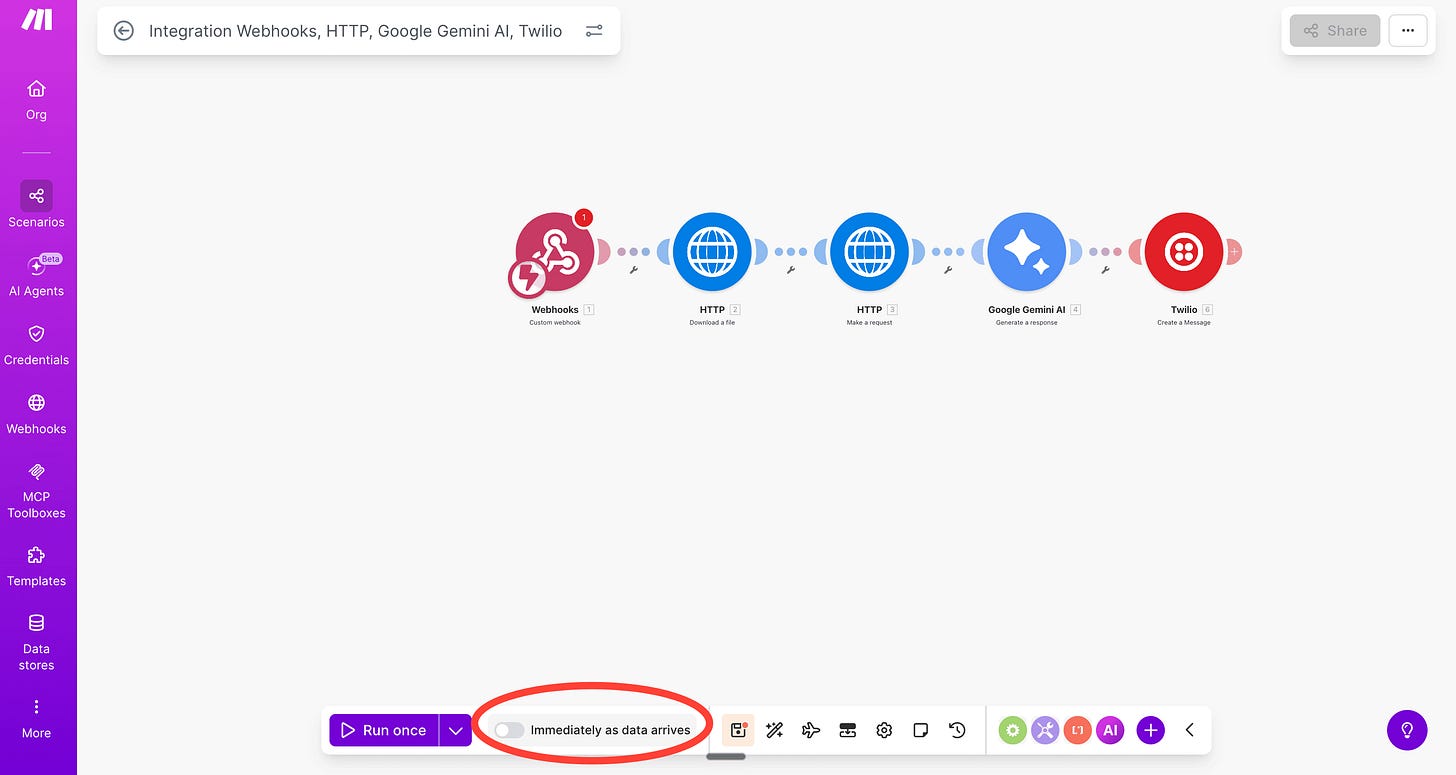Open the HTTP Make a request module
Screen dimensions: 1456x775
pos(869,252)
